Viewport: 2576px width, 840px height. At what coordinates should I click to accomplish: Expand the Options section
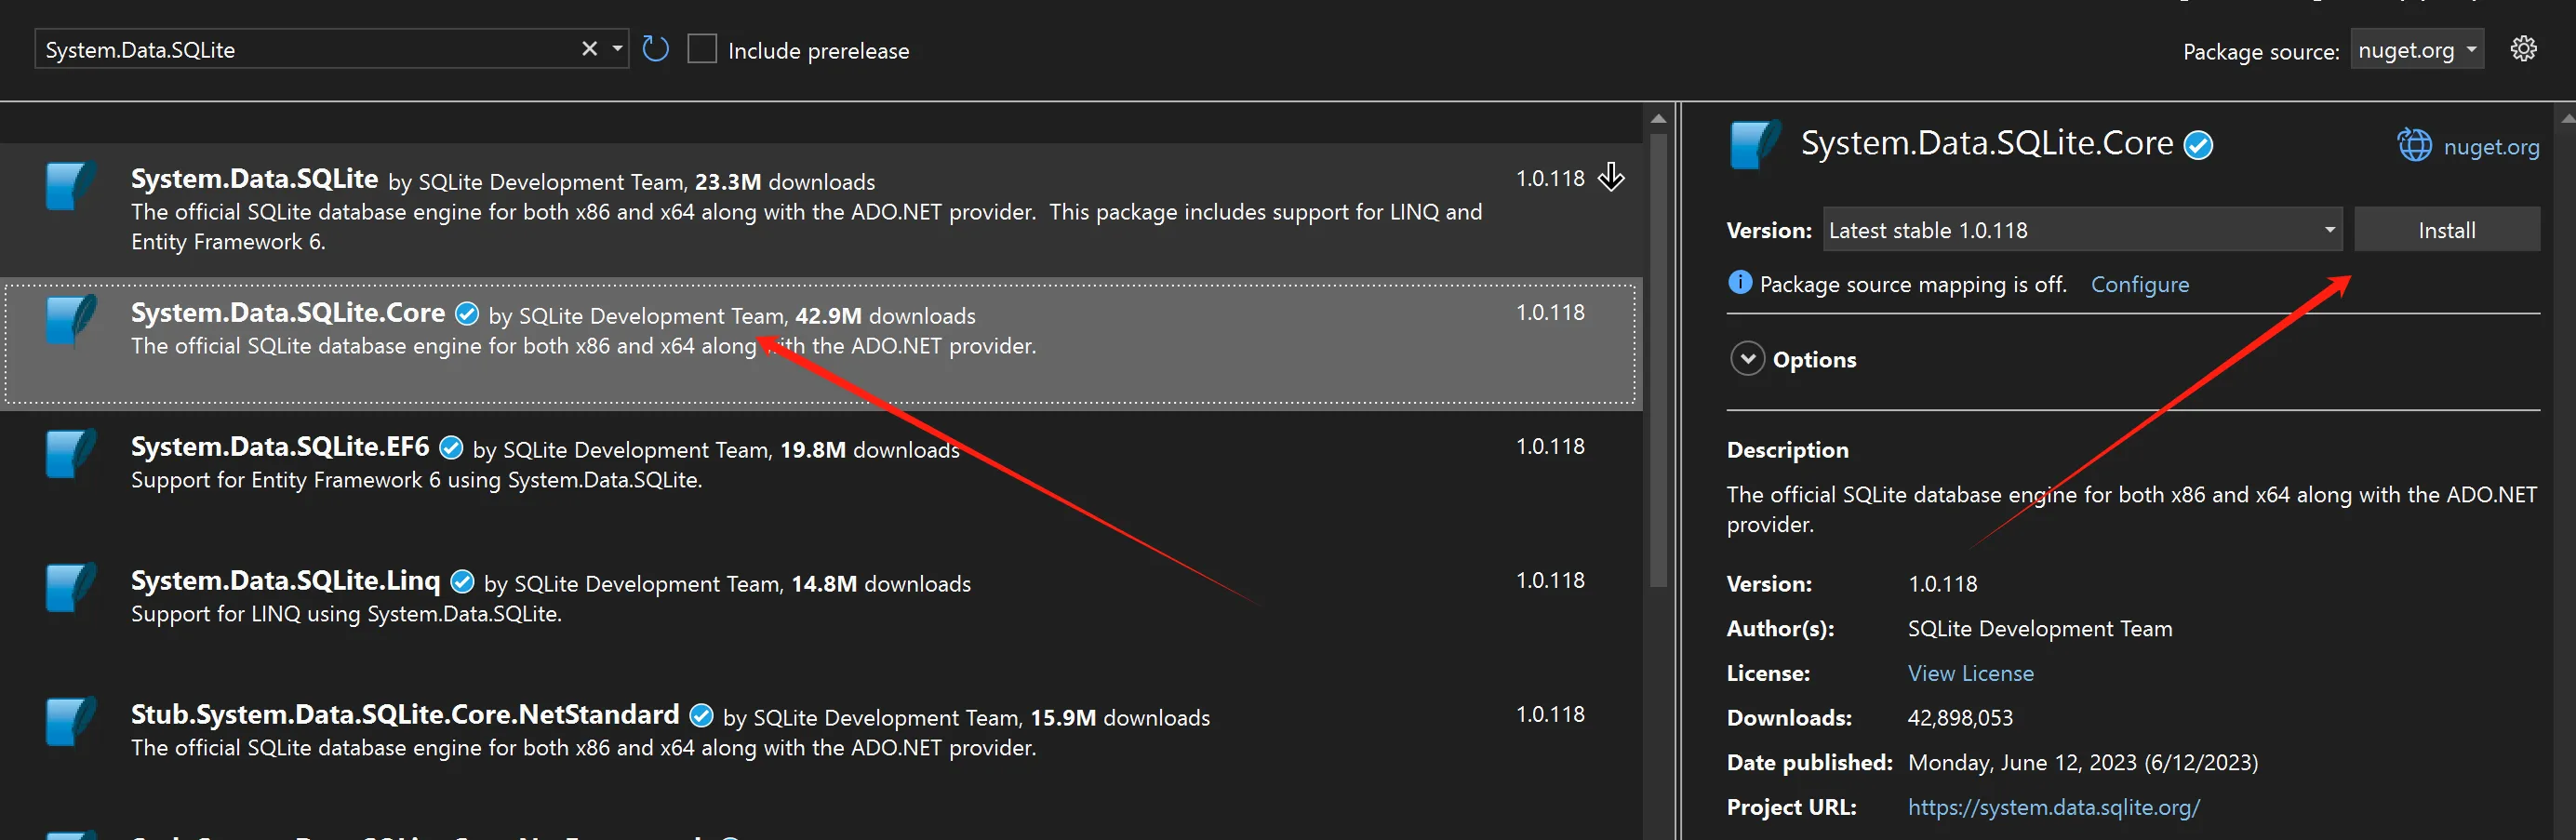click(x=1747, y=359)
